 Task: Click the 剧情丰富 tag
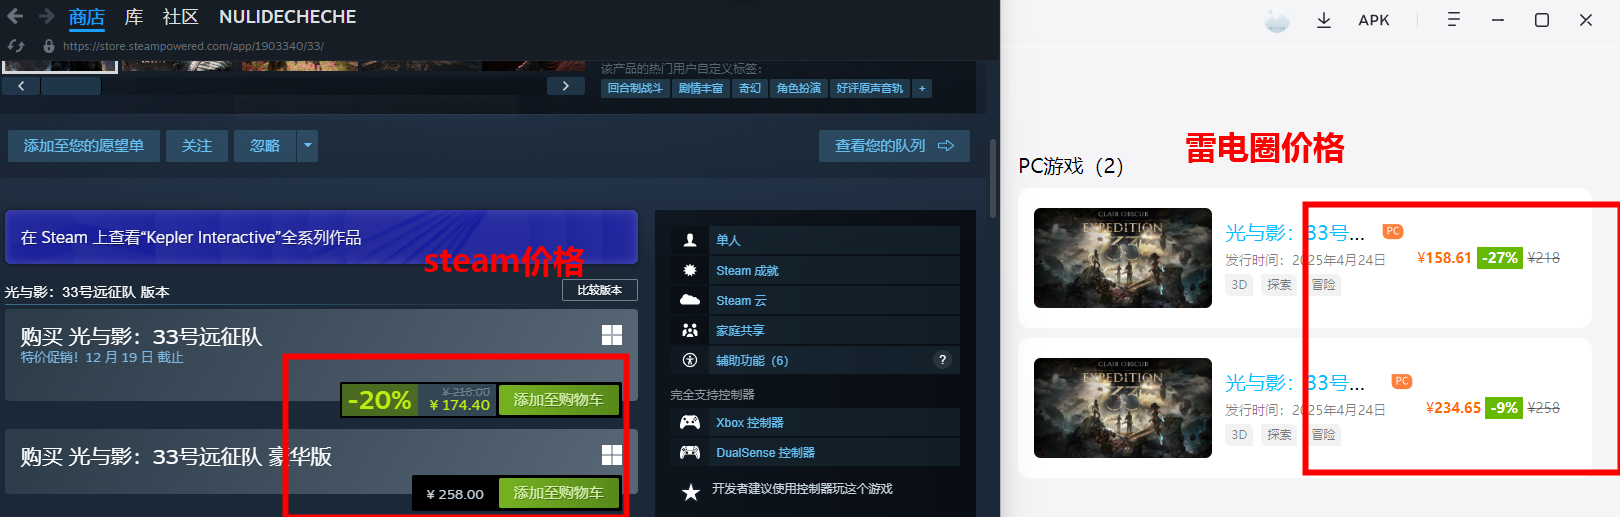700,88
